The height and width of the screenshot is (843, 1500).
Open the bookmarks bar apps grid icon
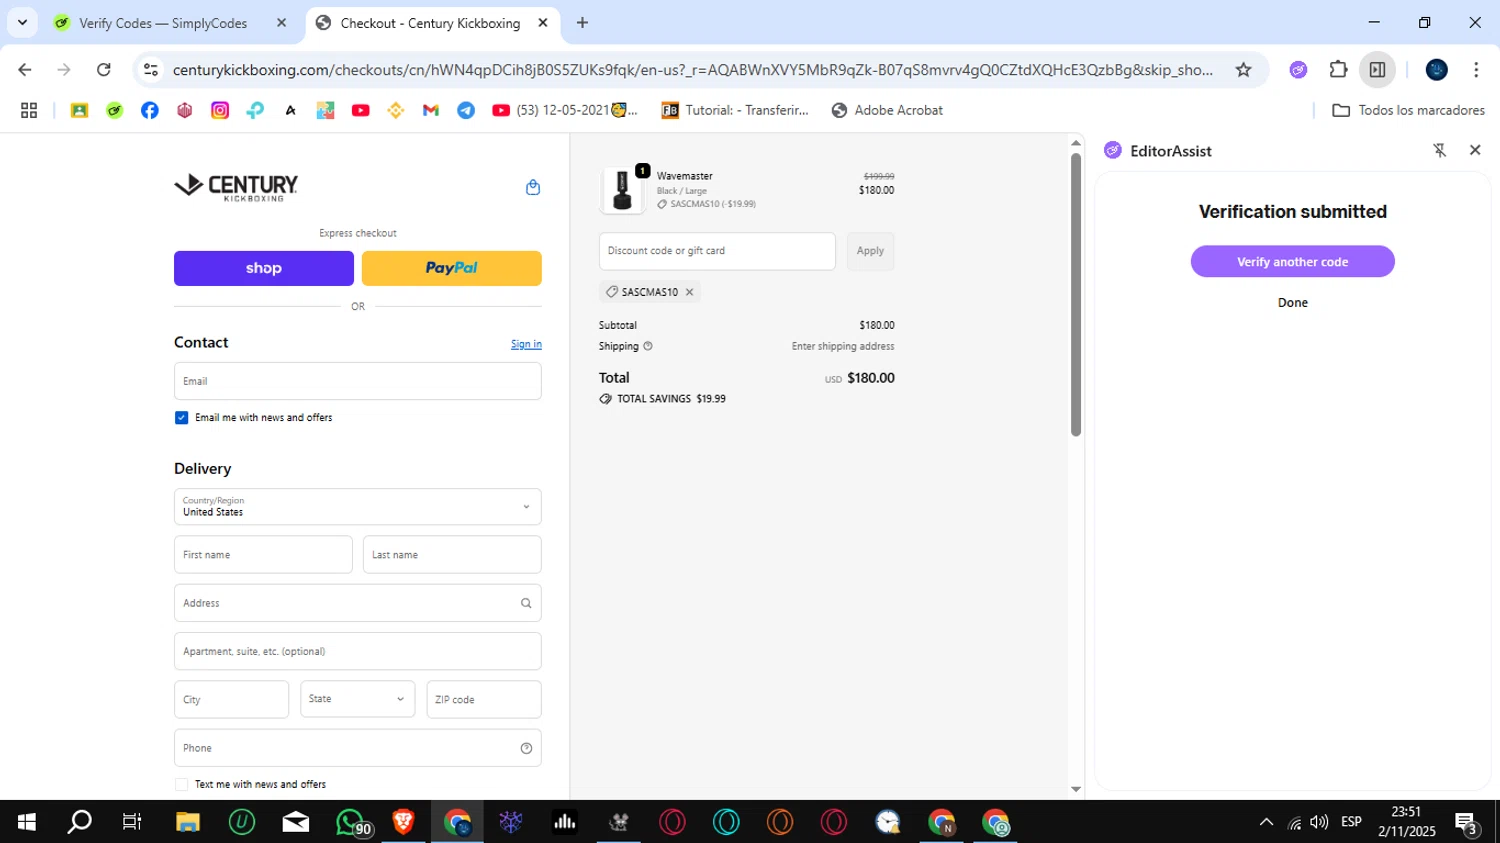(x=29, y=110)
